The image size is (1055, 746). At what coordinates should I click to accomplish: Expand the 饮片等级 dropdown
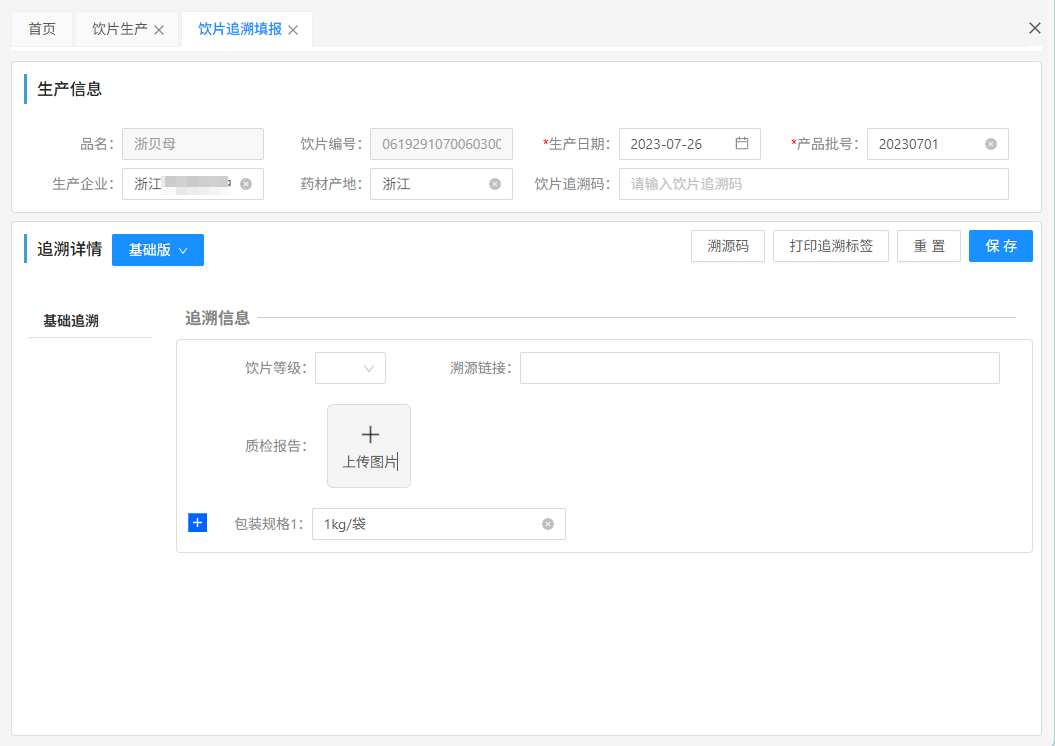point(350,368)
